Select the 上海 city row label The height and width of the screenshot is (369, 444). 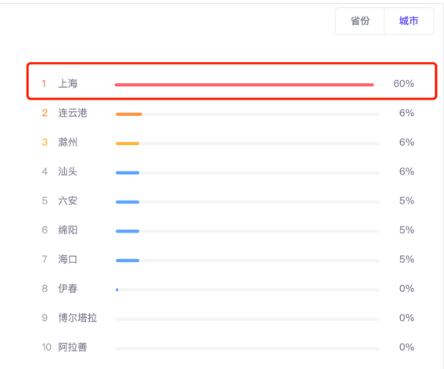[68, 83]
